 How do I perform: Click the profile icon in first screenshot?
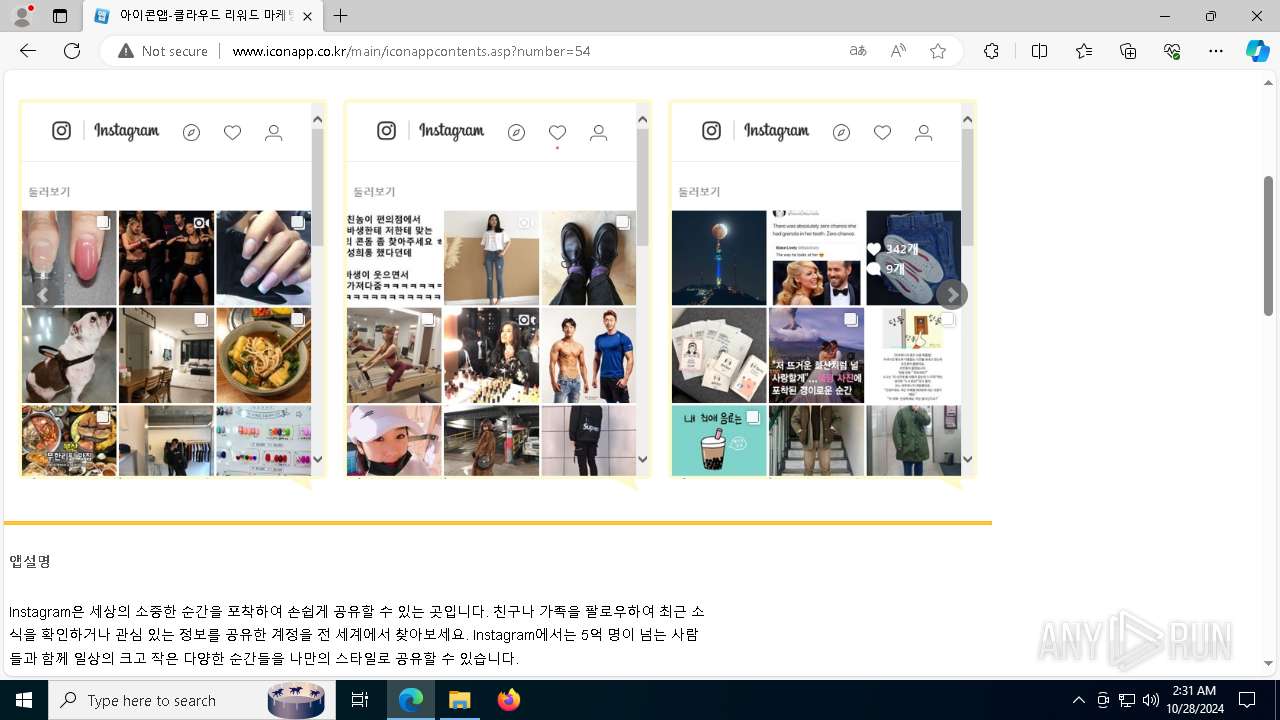tap(274, 133)
